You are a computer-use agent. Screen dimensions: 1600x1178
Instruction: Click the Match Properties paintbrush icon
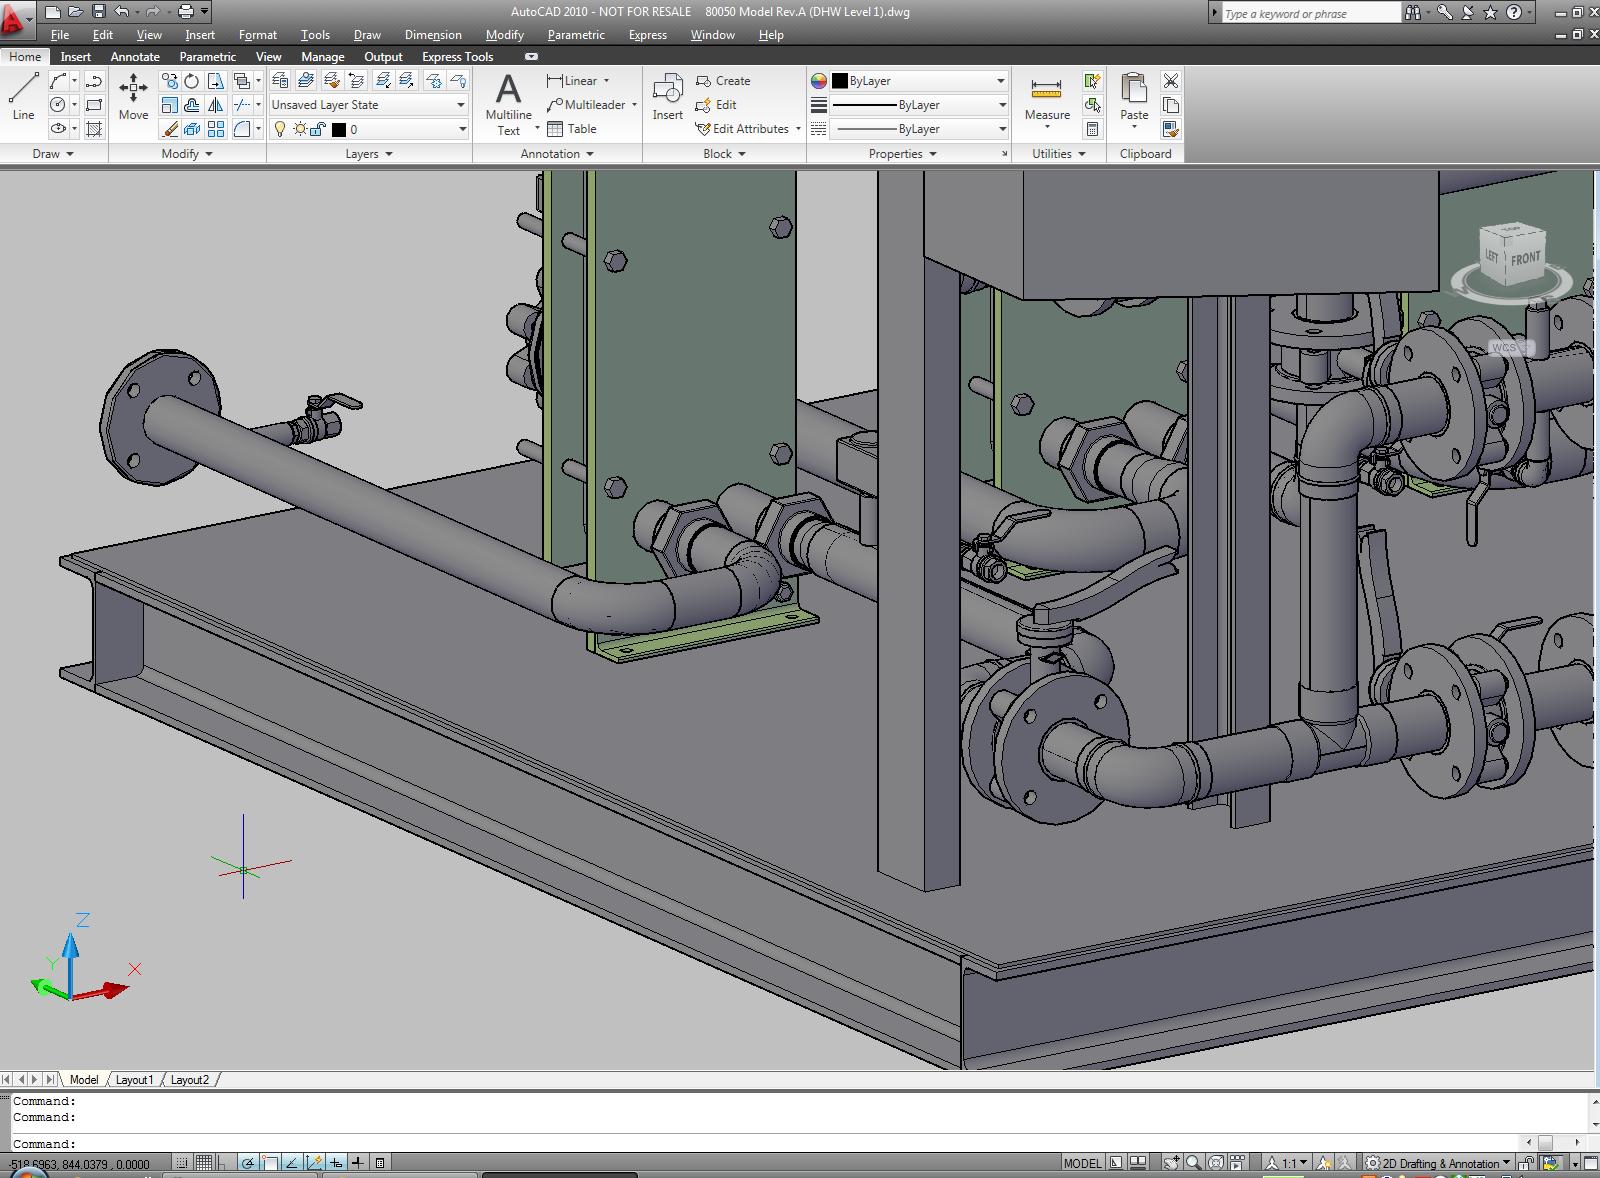[x=1171, y=129]
